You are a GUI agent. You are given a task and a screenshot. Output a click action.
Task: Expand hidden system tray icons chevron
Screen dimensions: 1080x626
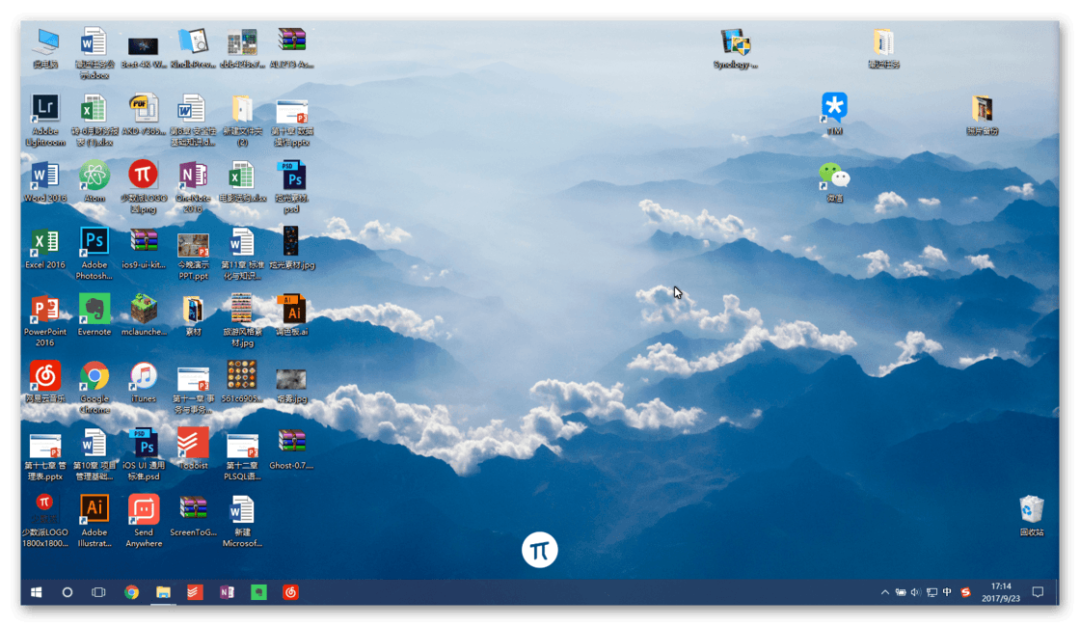tap(884, 592)
